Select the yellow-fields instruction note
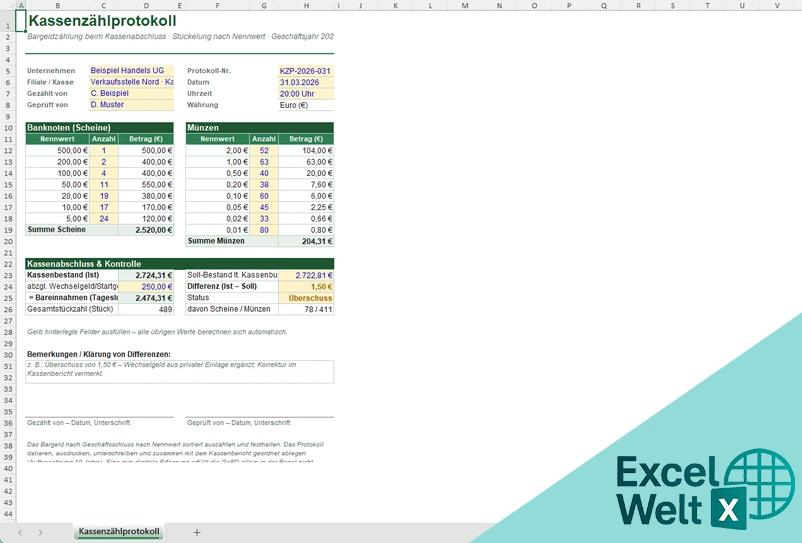 [x=157, y=332]
